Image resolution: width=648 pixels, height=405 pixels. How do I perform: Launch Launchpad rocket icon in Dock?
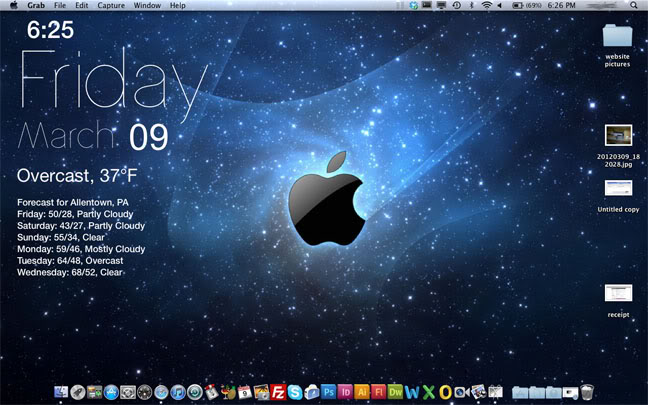78,391
